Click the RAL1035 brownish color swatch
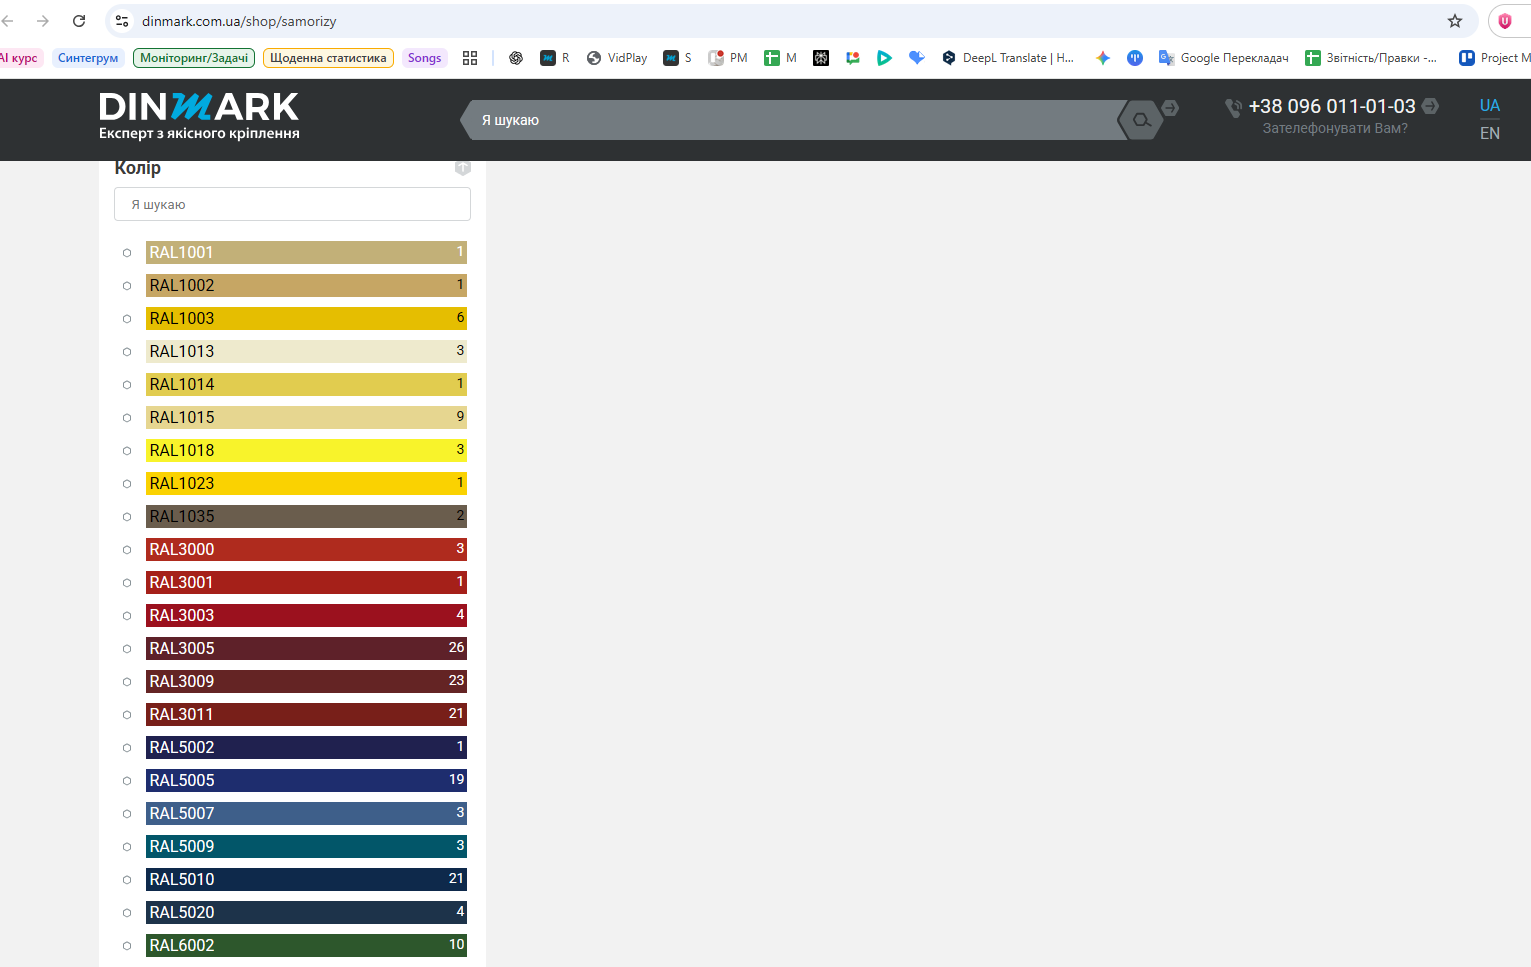This screenshot has height=967, width=1531. click(306, 517)
